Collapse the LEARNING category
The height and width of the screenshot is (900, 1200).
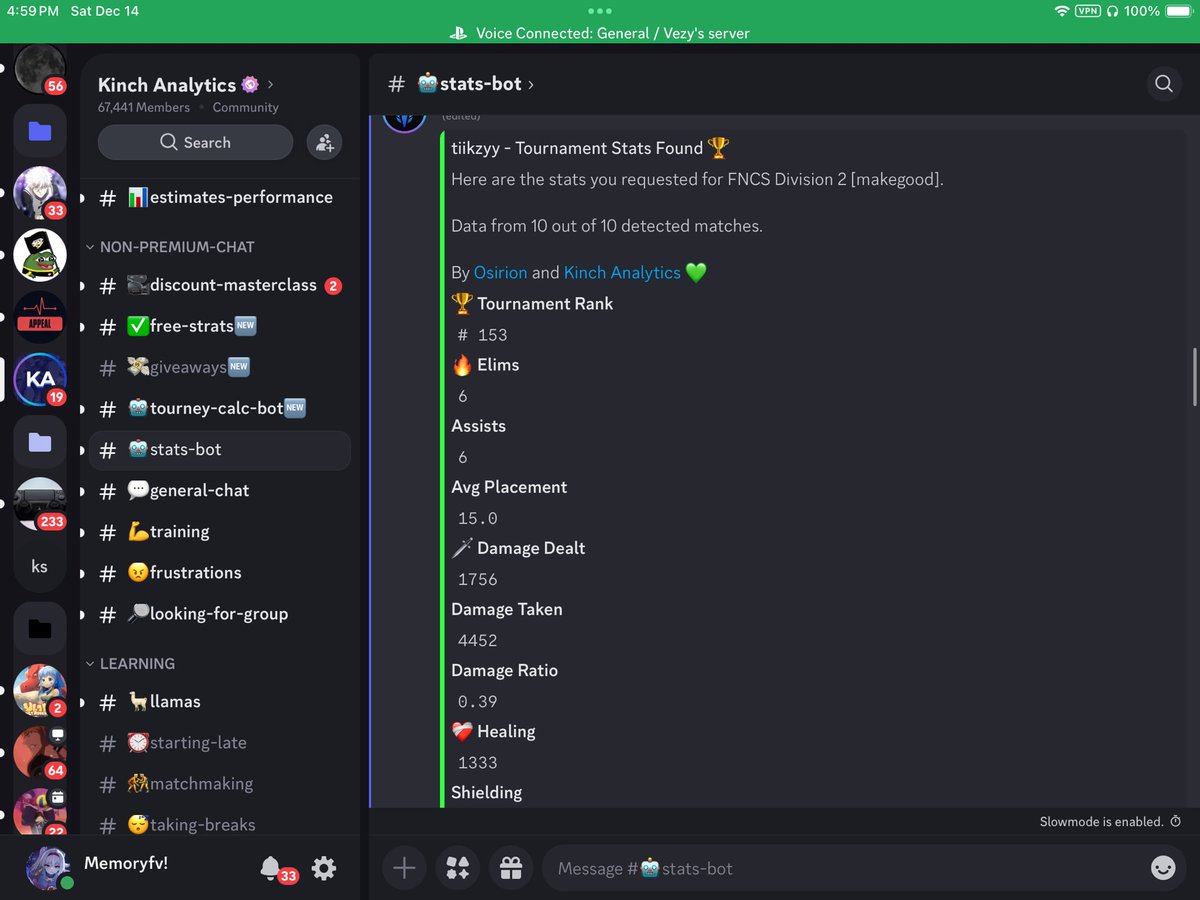(130, 663)
